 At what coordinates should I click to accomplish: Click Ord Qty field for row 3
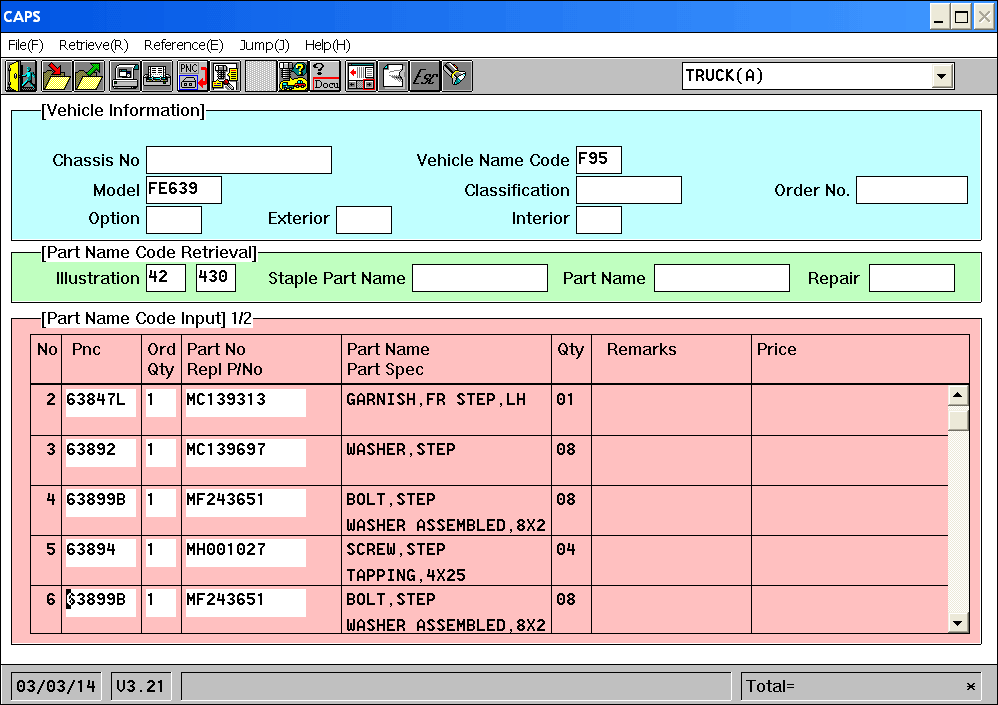tap(161, 452)
